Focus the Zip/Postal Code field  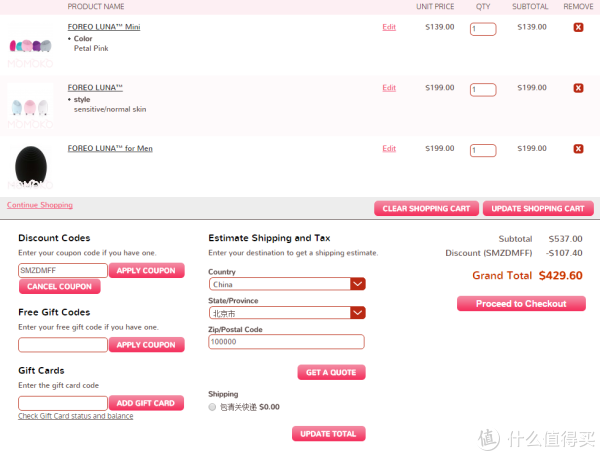(286, 342)
